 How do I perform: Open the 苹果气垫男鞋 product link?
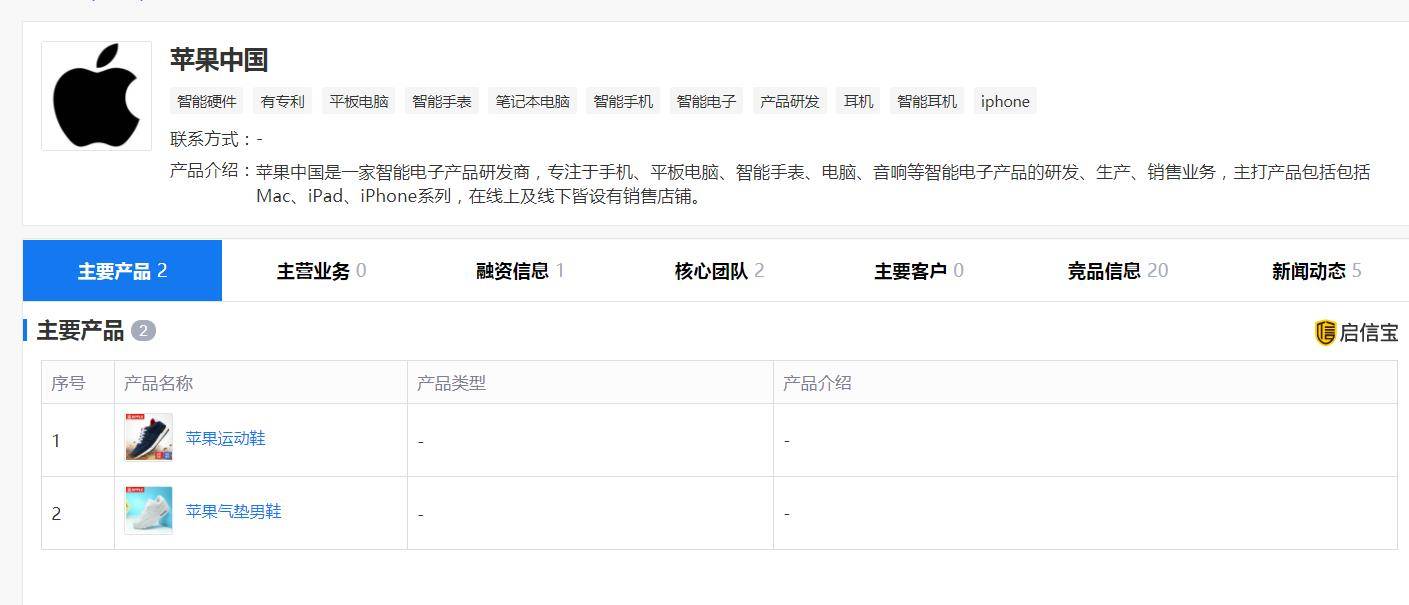(x=233, y=511)
